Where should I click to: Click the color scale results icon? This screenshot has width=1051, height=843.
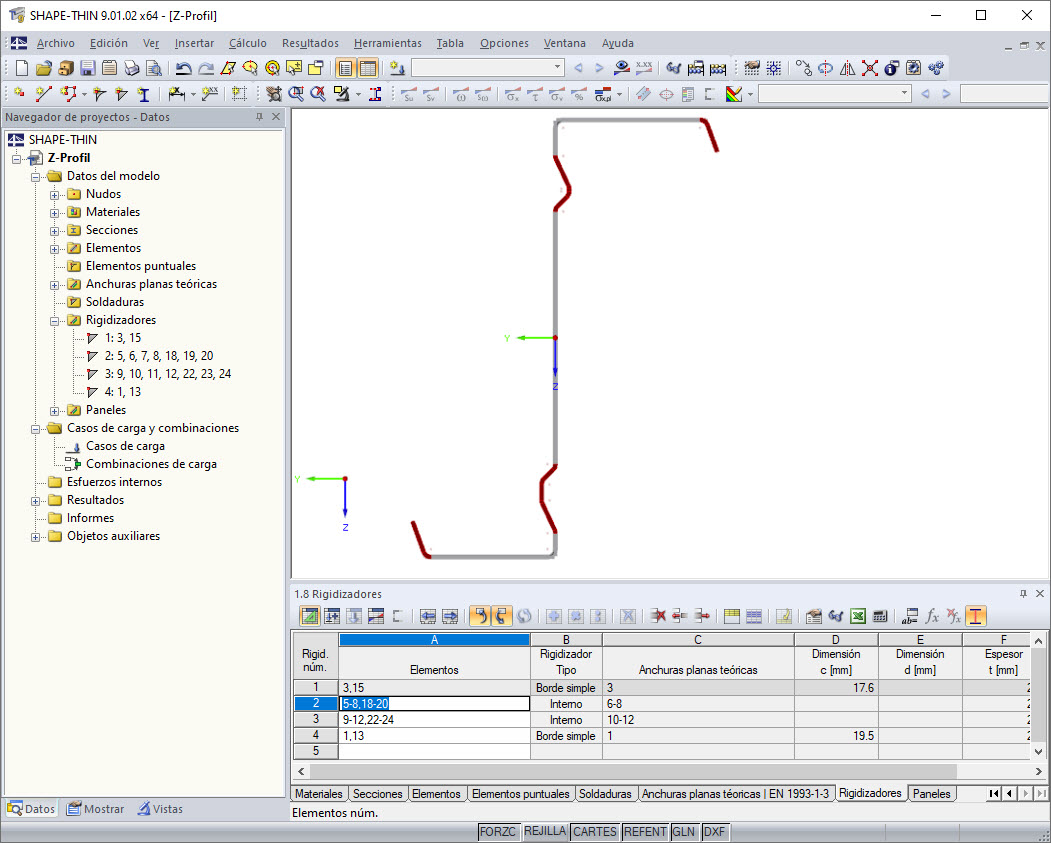[733, 94]
